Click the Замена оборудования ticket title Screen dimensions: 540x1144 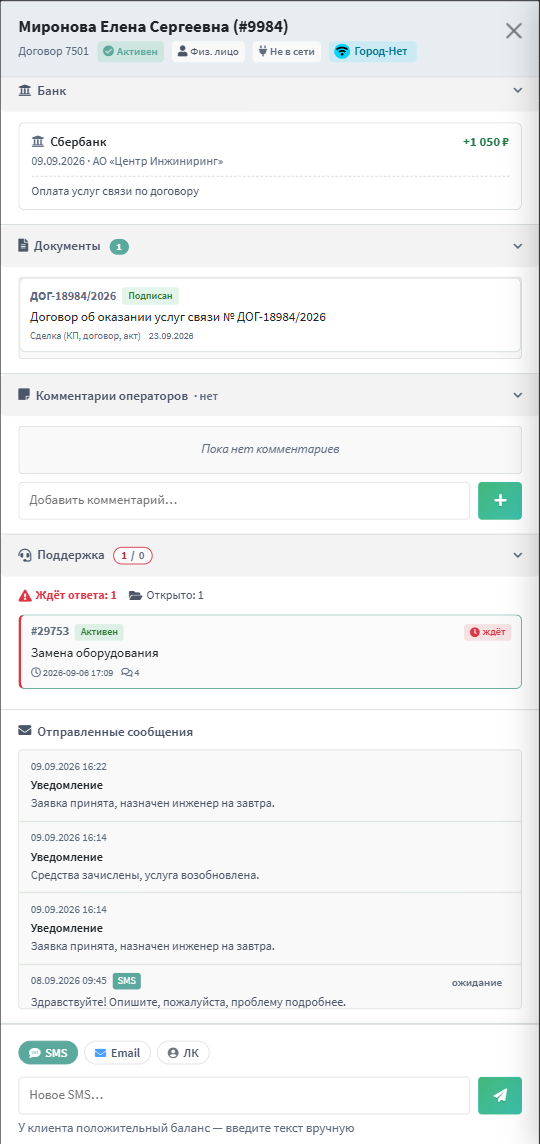pyautogui.click(x=95, y=652)
